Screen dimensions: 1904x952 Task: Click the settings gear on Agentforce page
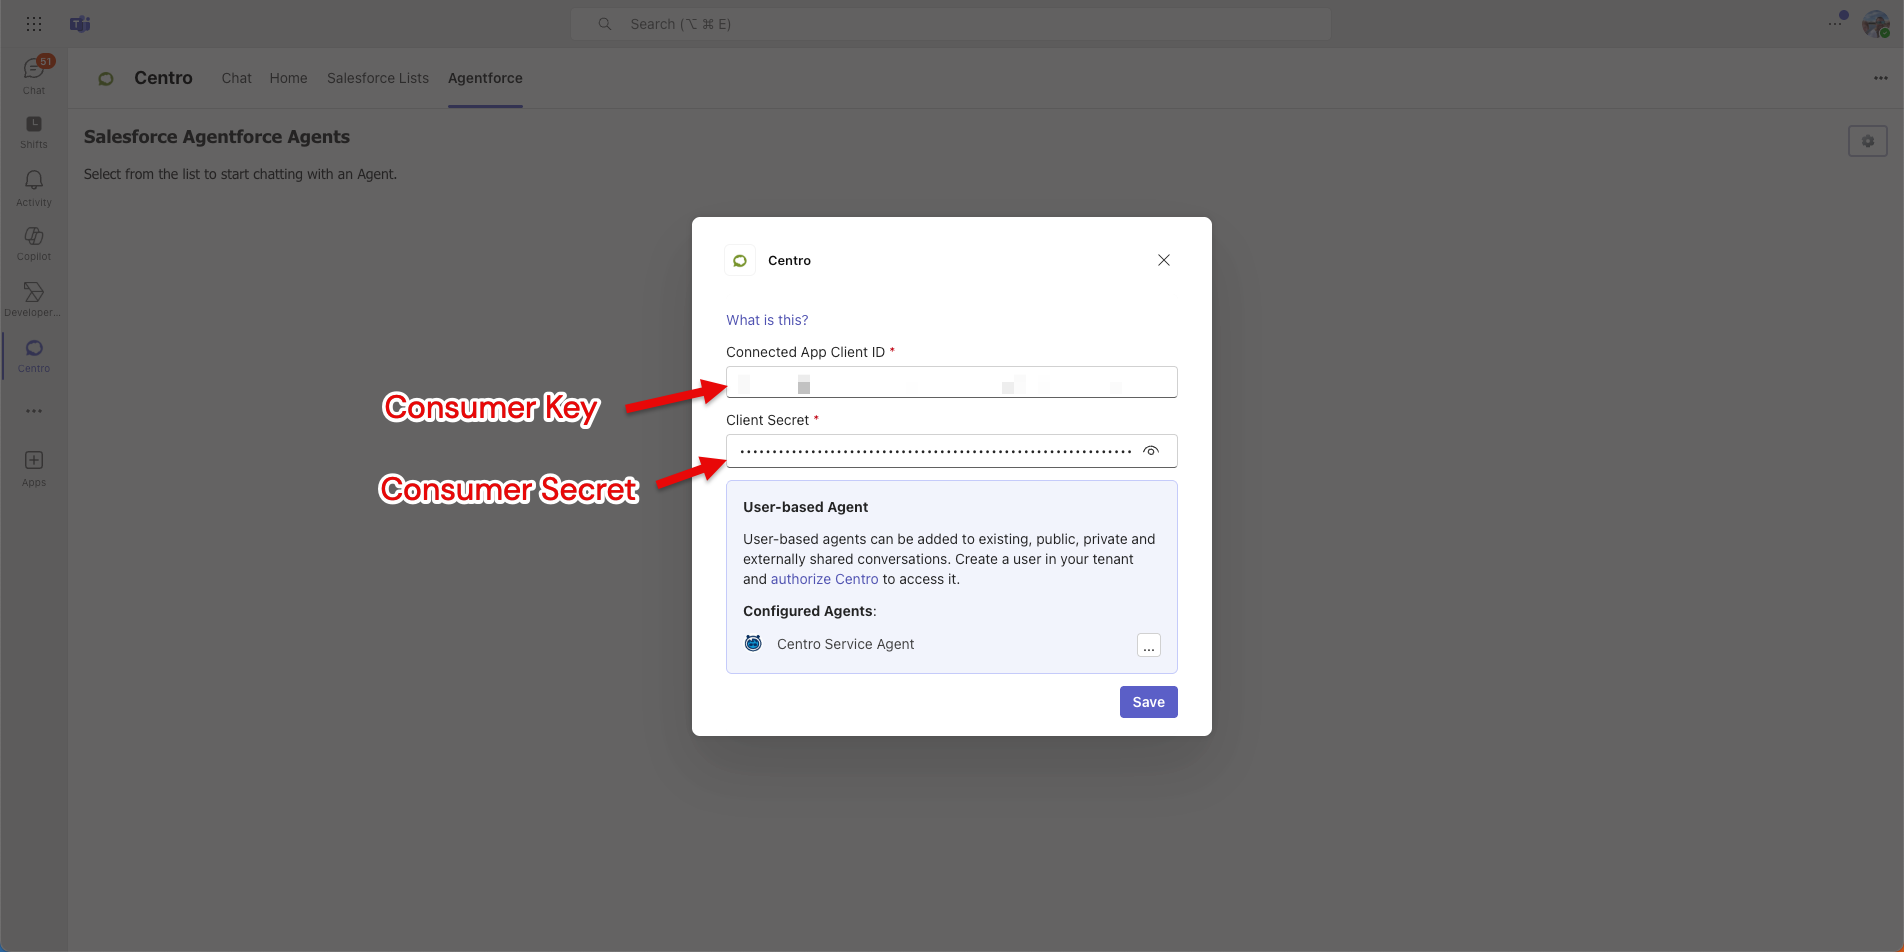tap(1867, 141)
